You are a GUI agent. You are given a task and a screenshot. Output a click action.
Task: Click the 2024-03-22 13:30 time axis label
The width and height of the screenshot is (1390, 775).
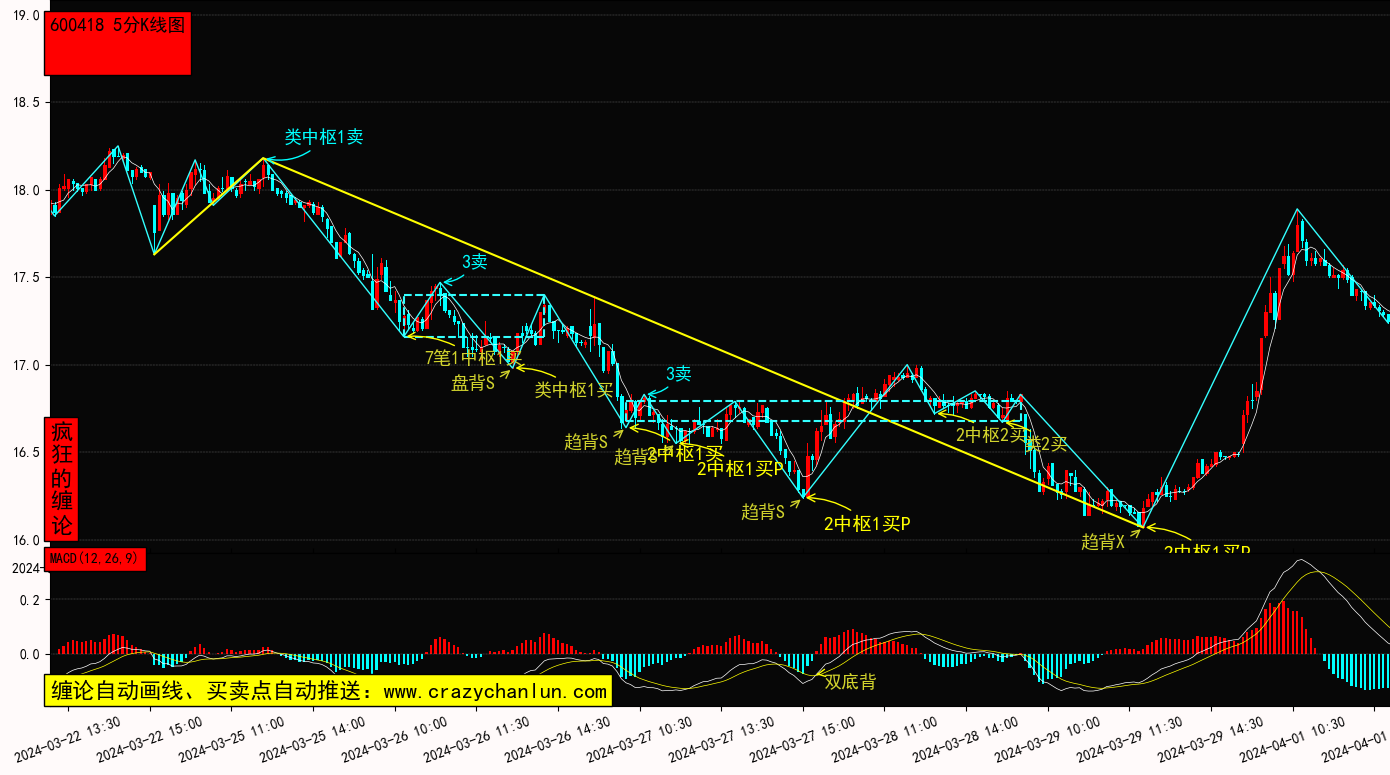[x=68, y=740]
